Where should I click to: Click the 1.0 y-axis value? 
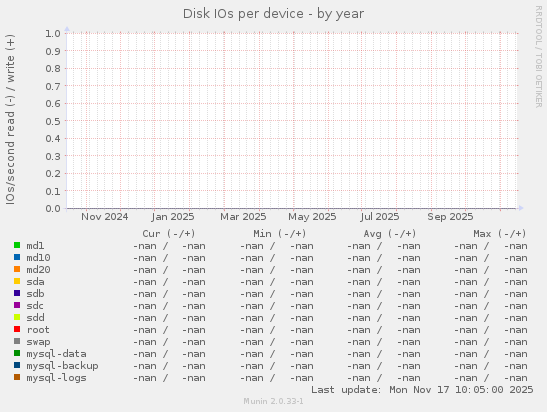[53, 33]
